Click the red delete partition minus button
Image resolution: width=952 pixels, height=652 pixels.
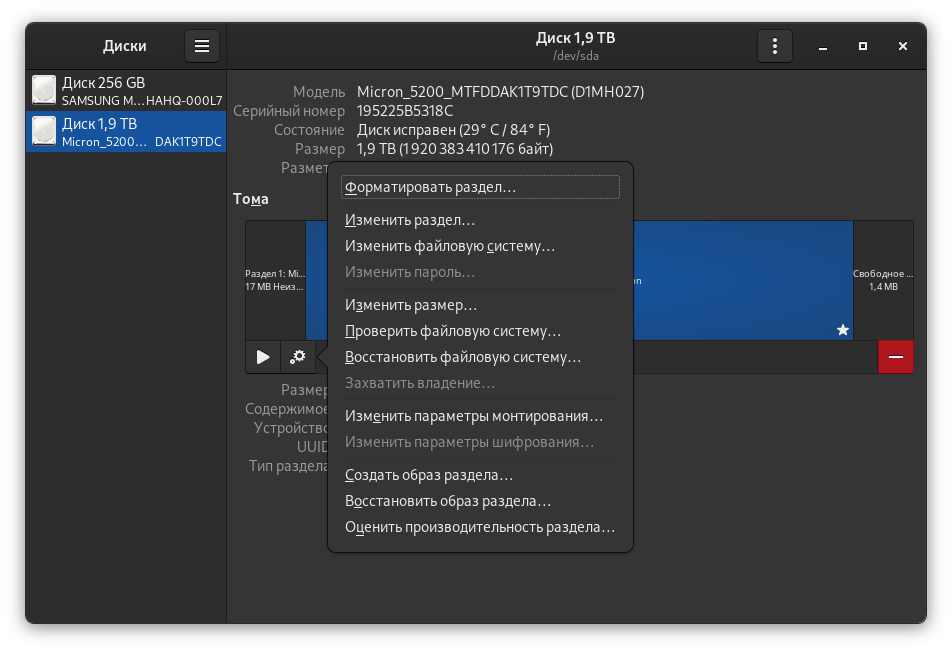895,357
